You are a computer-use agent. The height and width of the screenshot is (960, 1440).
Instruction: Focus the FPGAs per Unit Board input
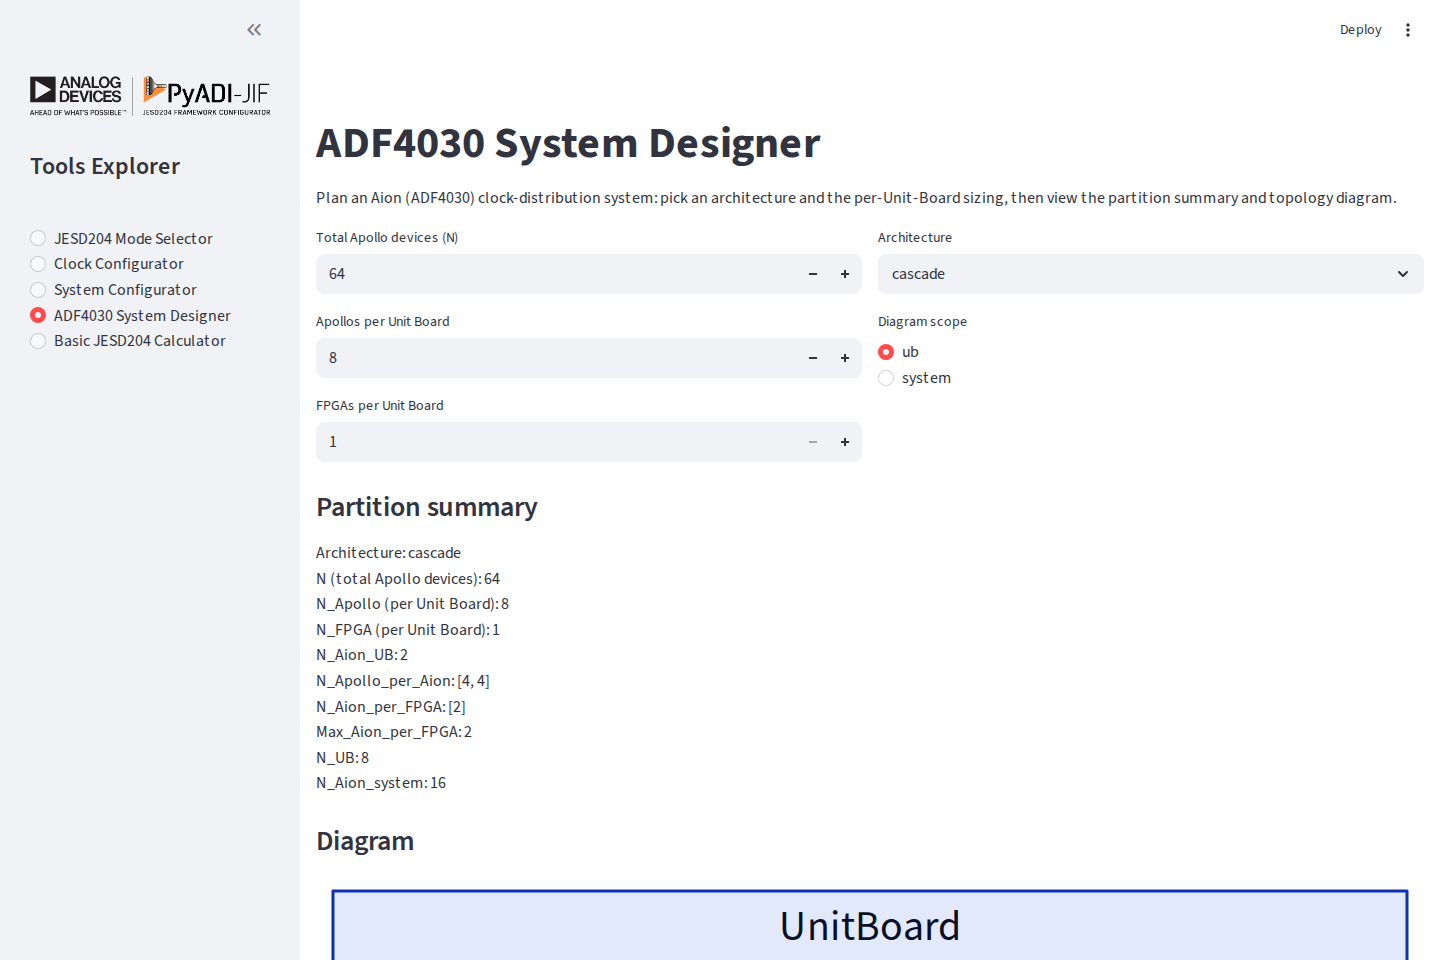click(557, 442)
